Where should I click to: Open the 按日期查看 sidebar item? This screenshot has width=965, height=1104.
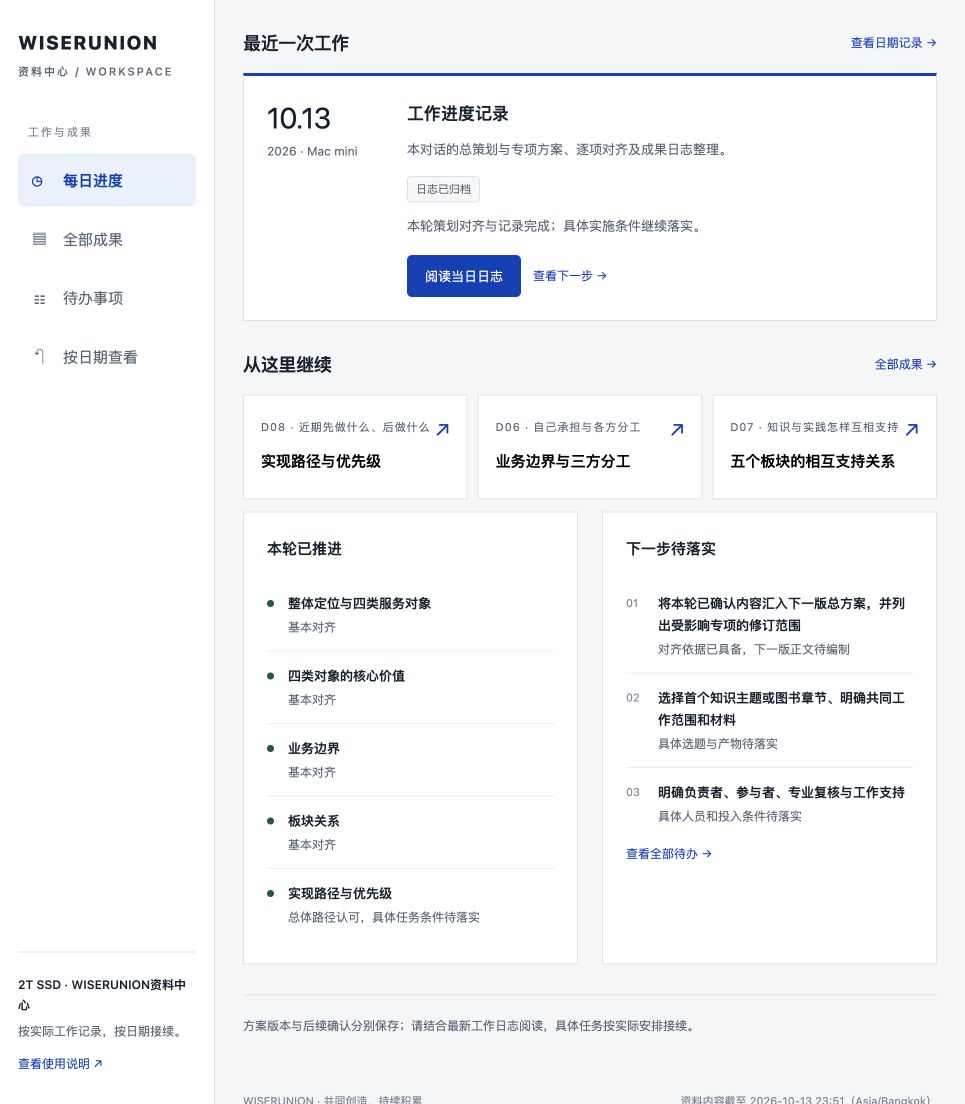(x=107, y=357)
